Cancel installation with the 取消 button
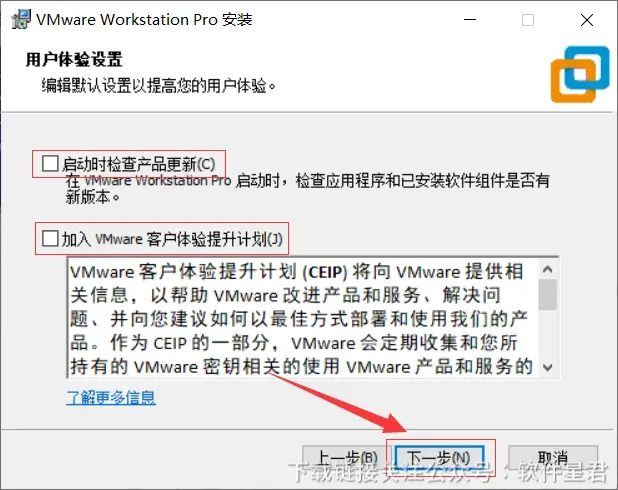 [x=553, y=458]
